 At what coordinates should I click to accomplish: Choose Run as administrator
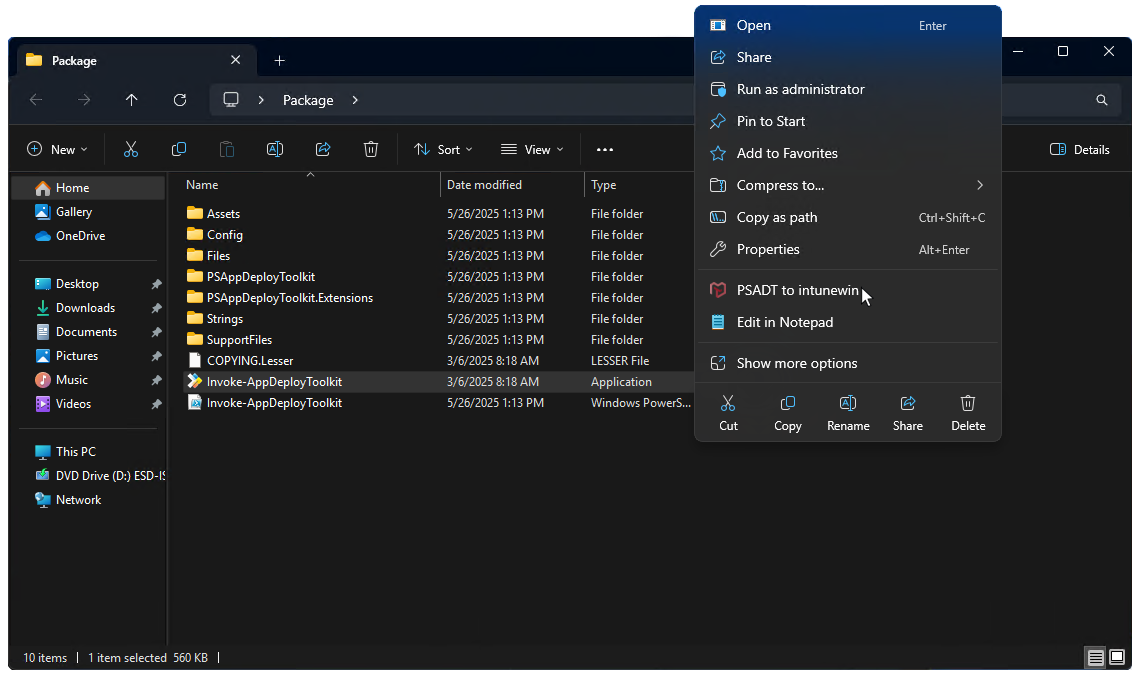848,89
